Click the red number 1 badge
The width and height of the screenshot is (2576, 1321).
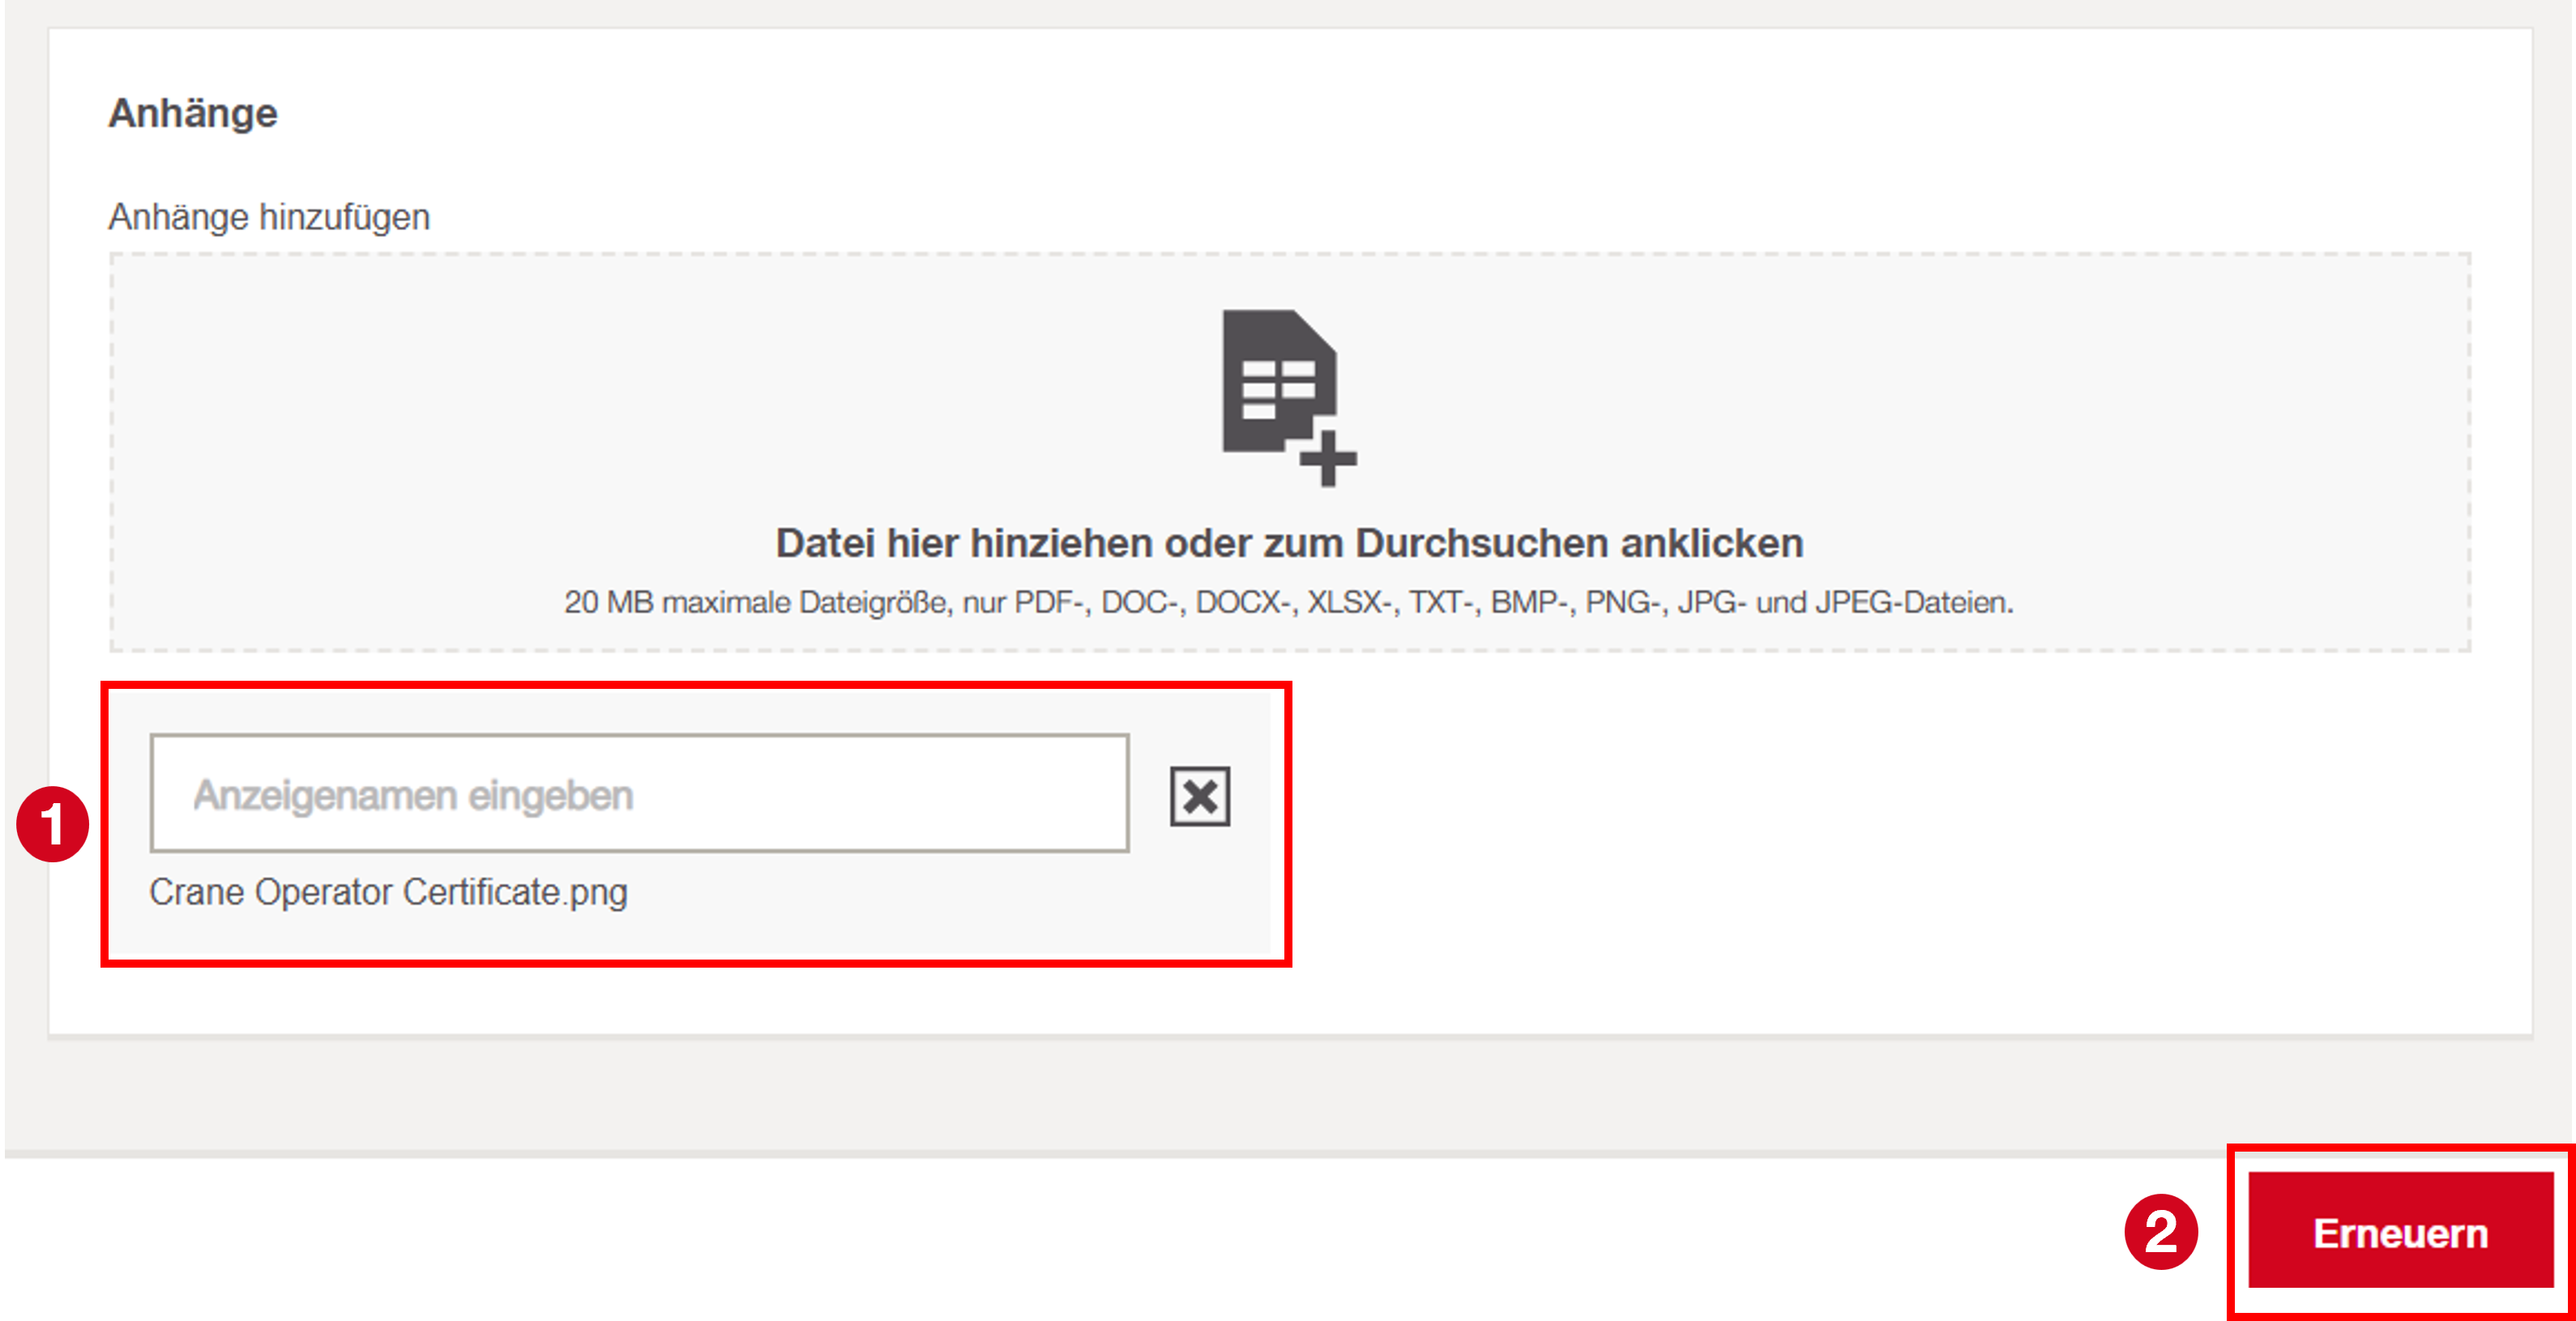[x=53, y=824]
